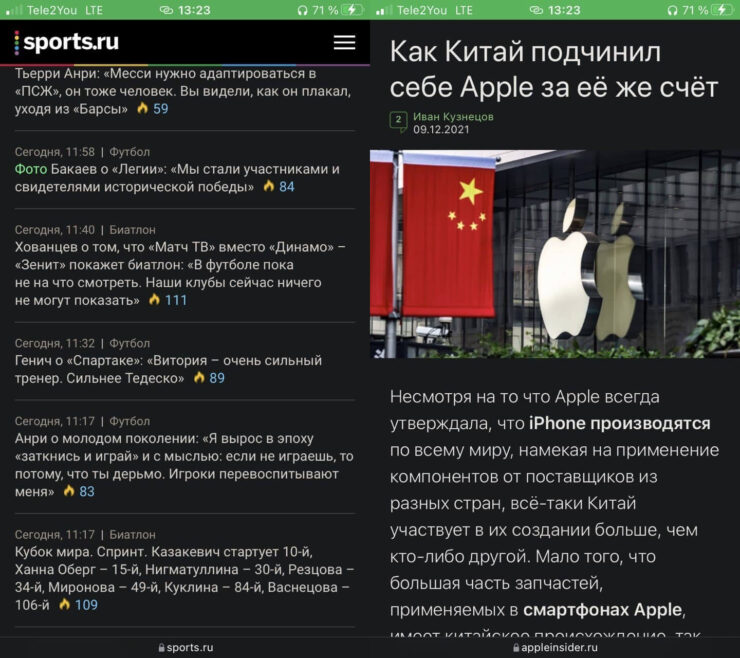The height and width of the screenshot is (658, 740).
Task: Open Thierry Henry article about Messi adapting
Action: [183, 91]
